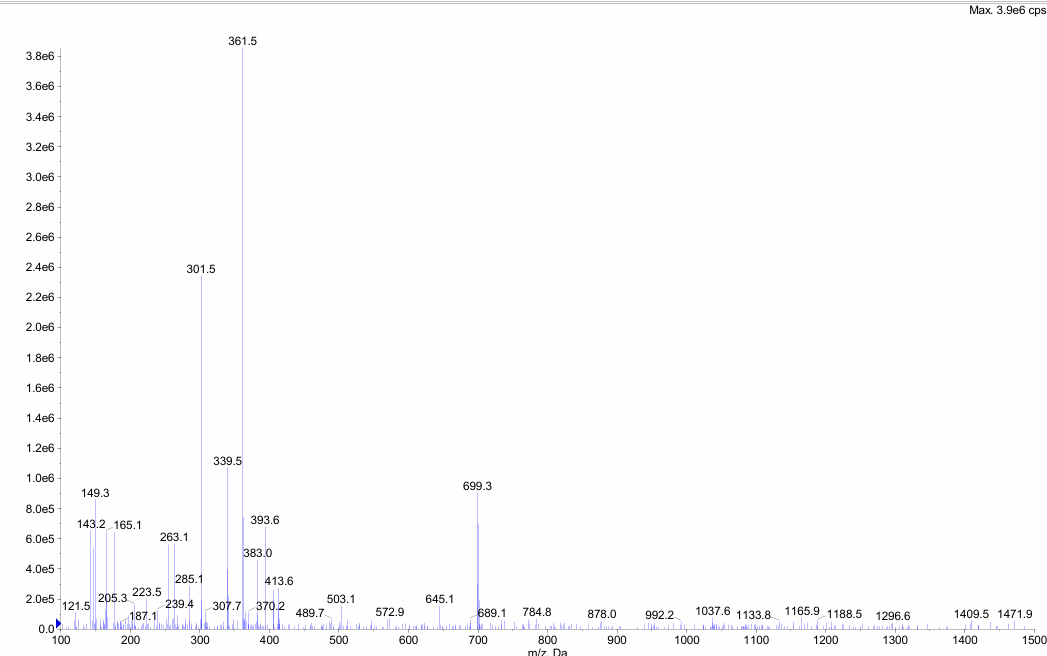Click the 263.1 peak label

[x=174, y=537]
